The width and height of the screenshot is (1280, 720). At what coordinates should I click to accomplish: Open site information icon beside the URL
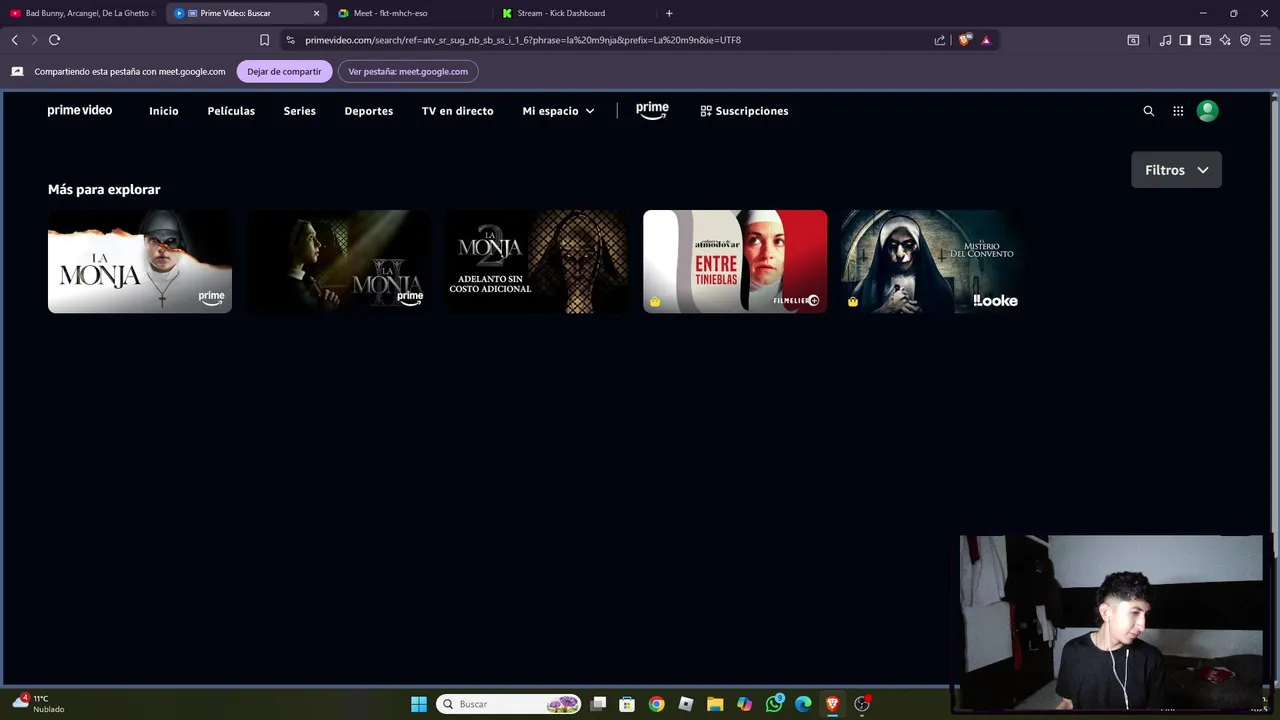[290, 40]
